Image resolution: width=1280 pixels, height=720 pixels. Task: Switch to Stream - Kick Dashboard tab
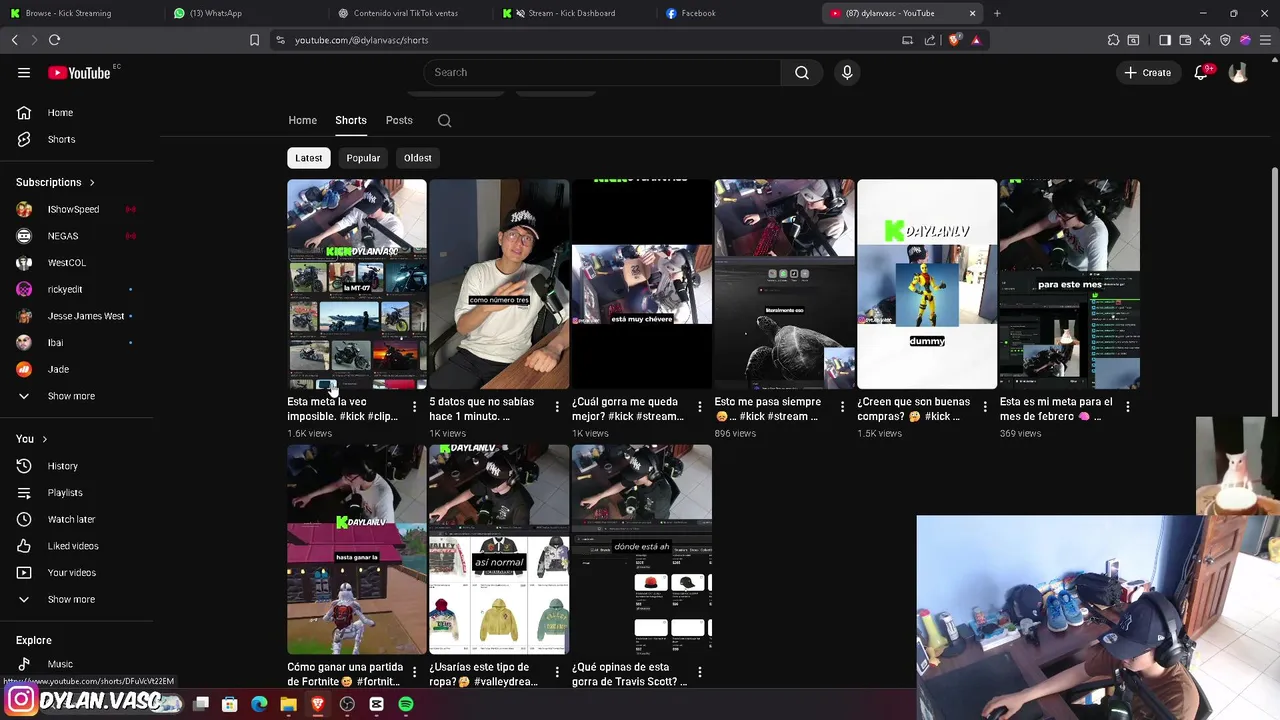[x=576, y=13]
